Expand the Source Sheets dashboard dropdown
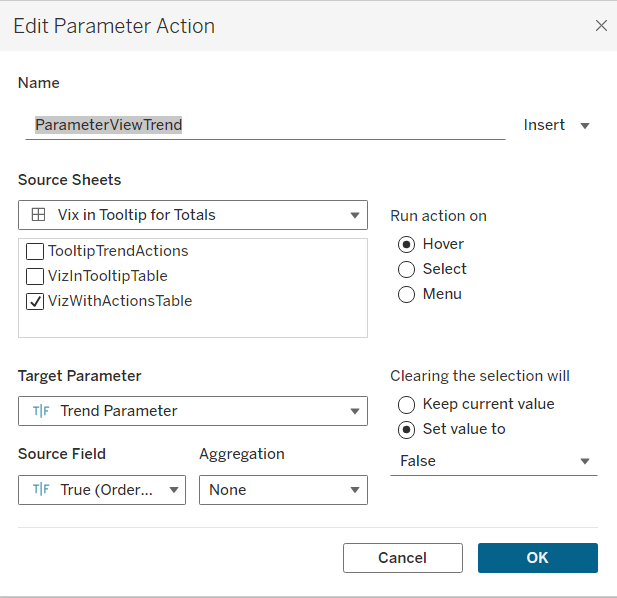617x598 pixels. point(354,215)
